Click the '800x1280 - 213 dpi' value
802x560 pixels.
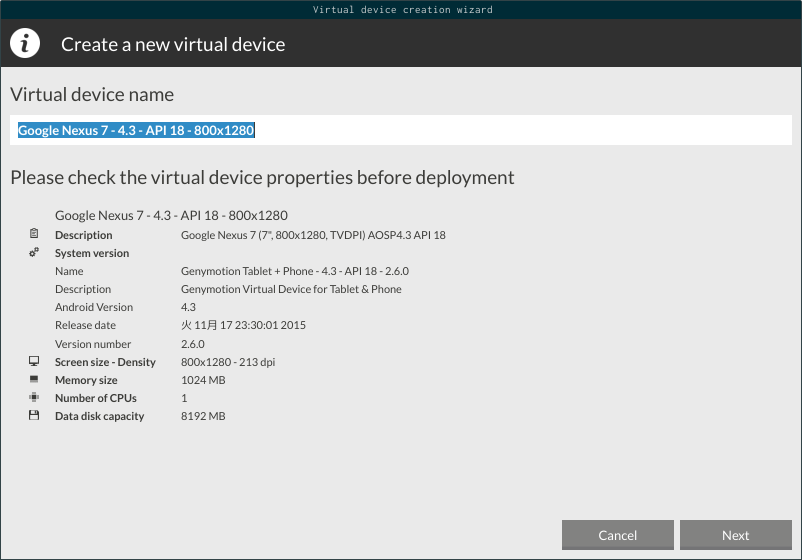[x=228, y=362]
